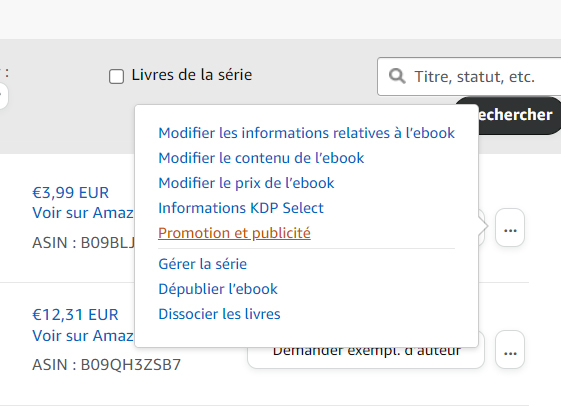
Task: Click the magnifying glass search icon
Action: tap(397, 76)
